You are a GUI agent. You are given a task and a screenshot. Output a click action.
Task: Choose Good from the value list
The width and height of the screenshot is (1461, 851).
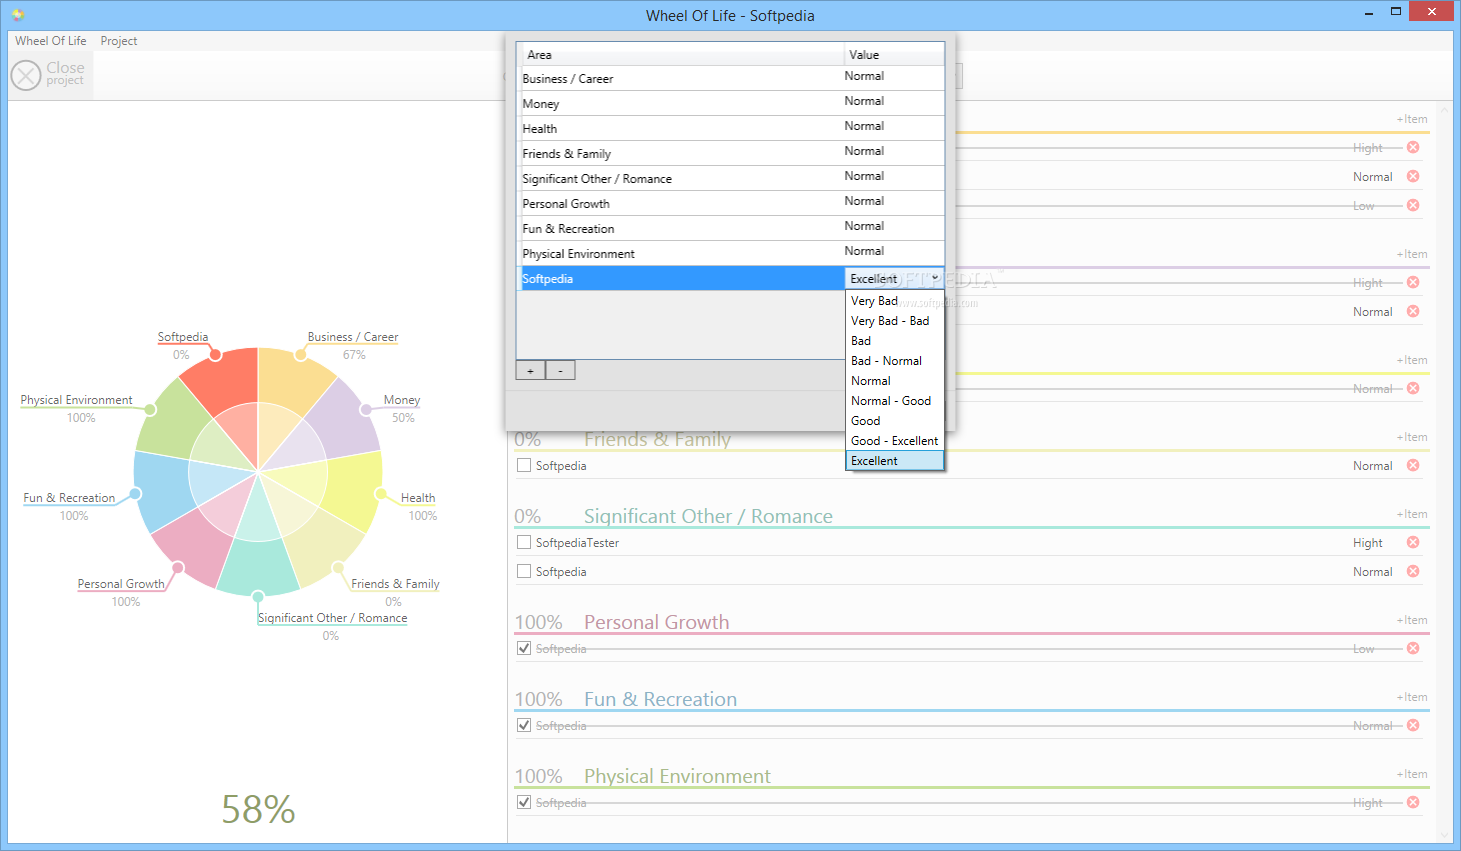[x=894, y=421]
